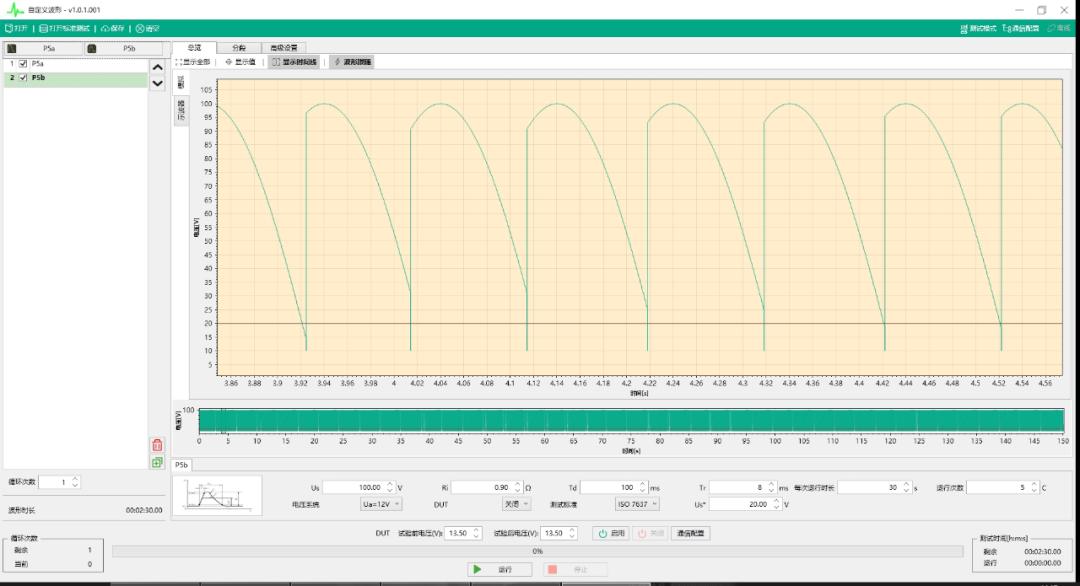Click the Us* field showing 20.00
1080x586 pixels.
tap(745, 504)
